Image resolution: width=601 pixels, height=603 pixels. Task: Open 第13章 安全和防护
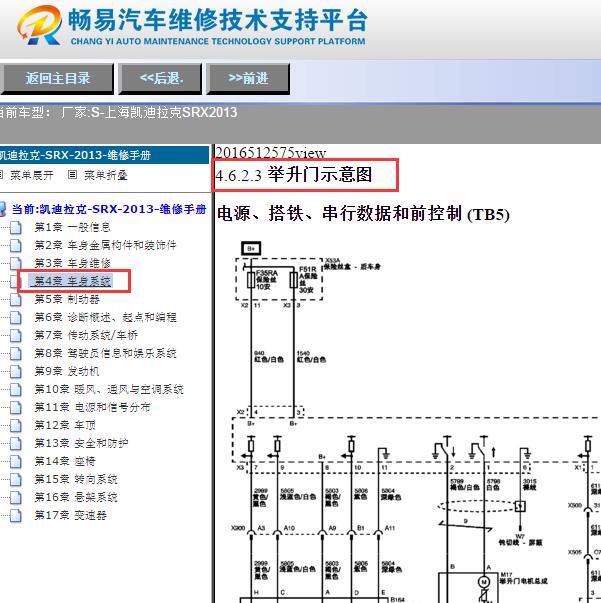coord(81,443)
